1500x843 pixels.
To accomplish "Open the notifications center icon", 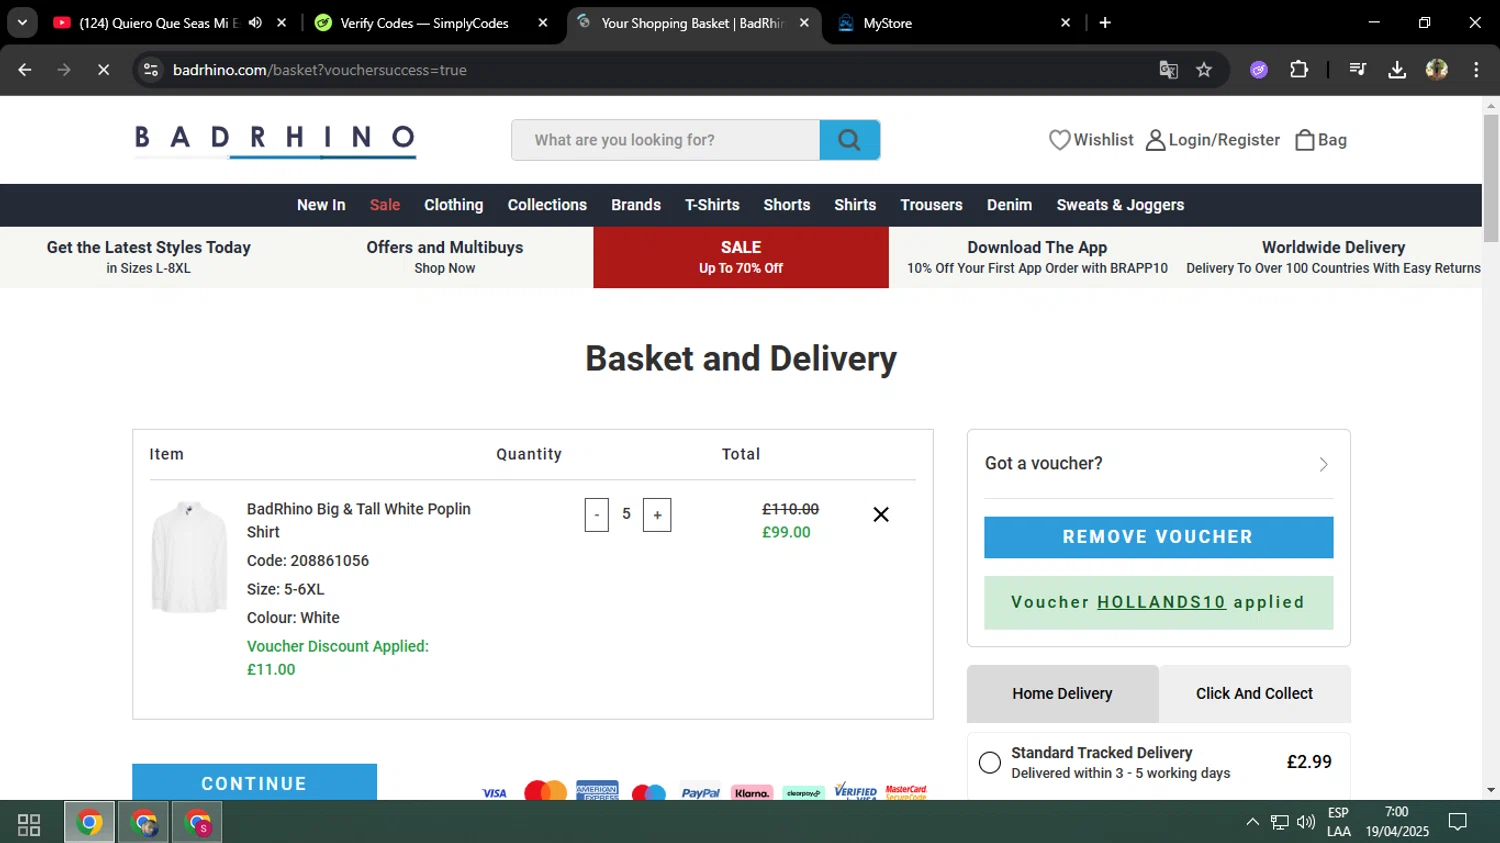I will (x=1458, y=822).
